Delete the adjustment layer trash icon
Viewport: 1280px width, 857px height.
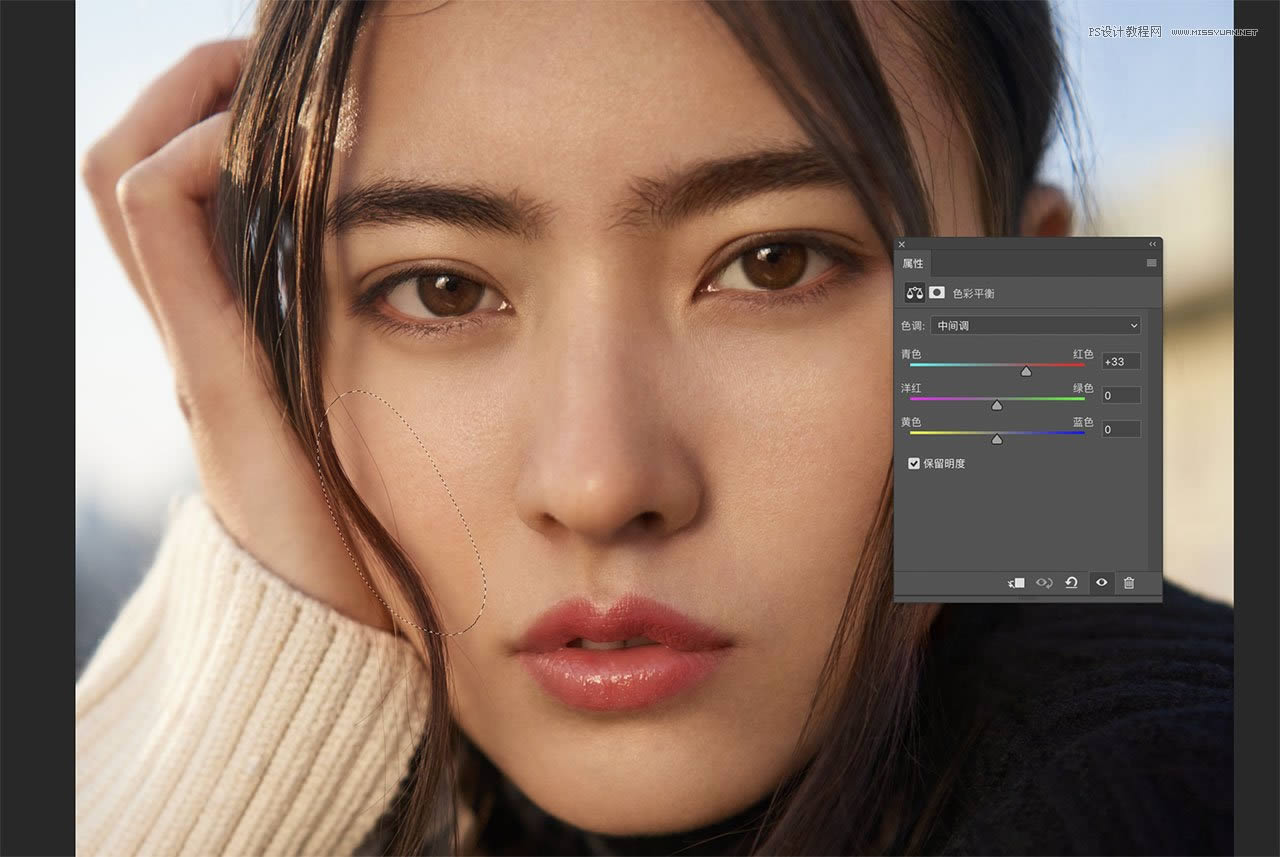tap(1129, 583)
